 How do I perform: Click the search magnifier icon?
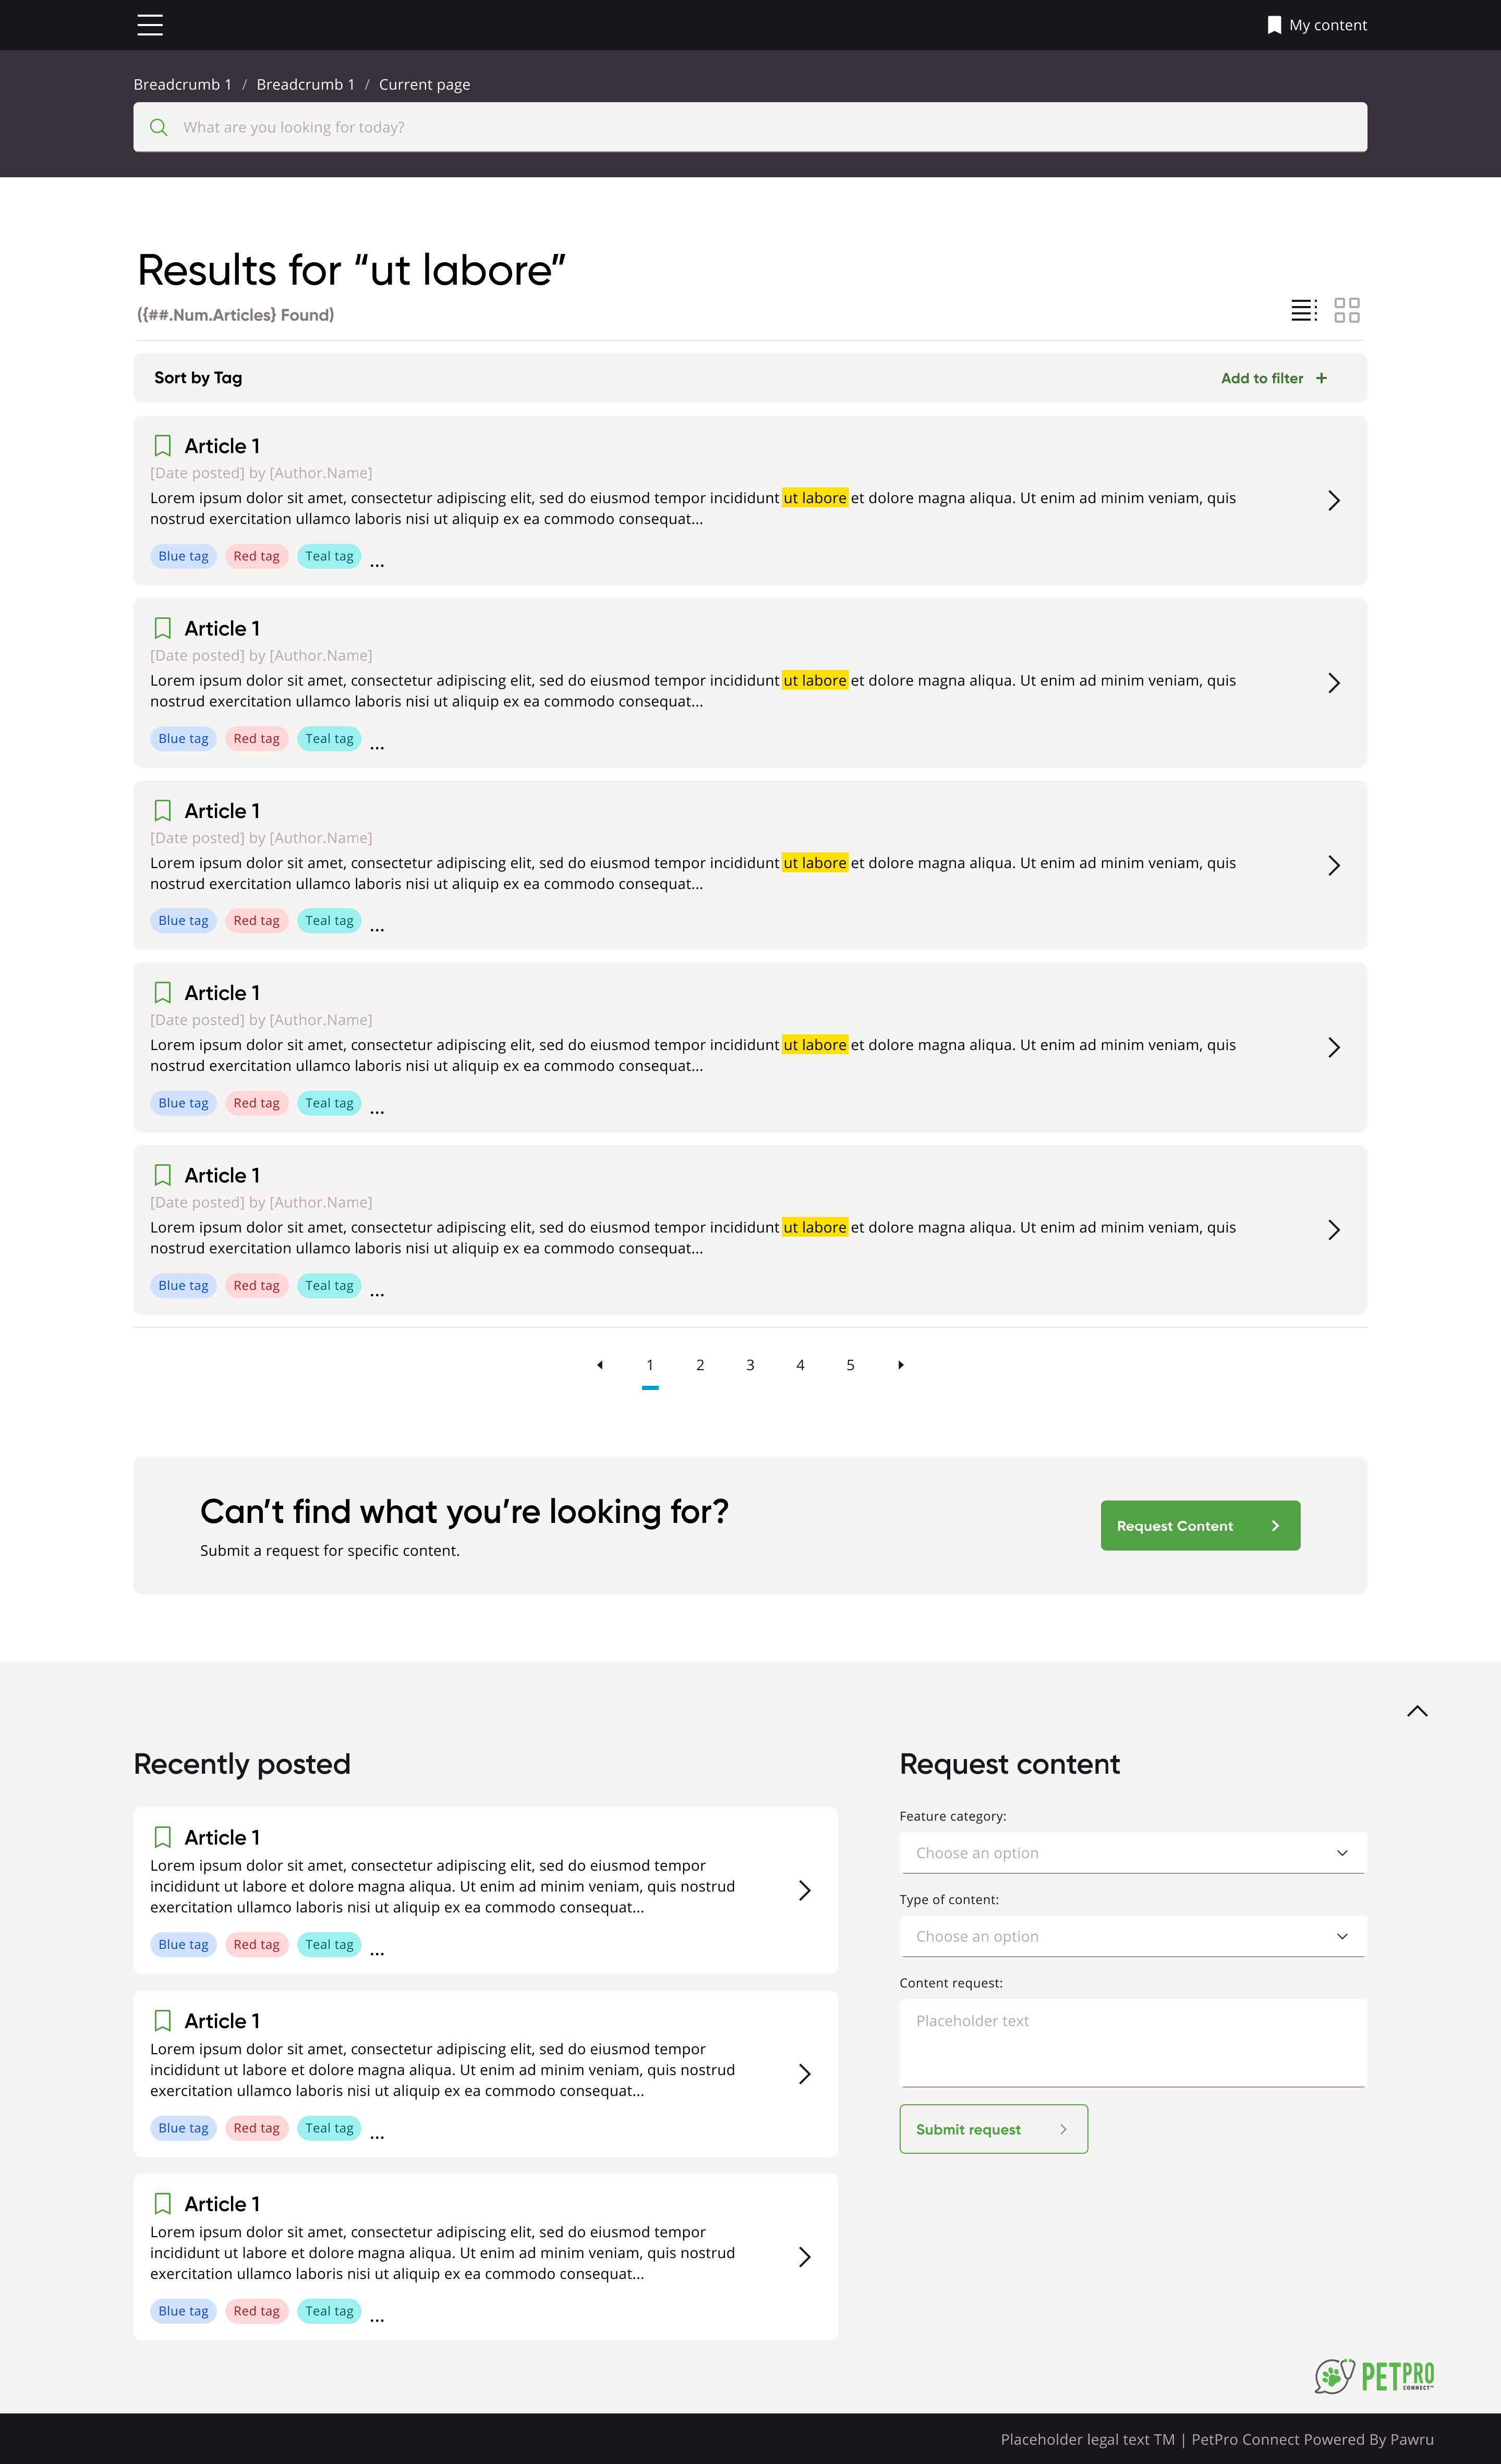click(x=158, y=127)
